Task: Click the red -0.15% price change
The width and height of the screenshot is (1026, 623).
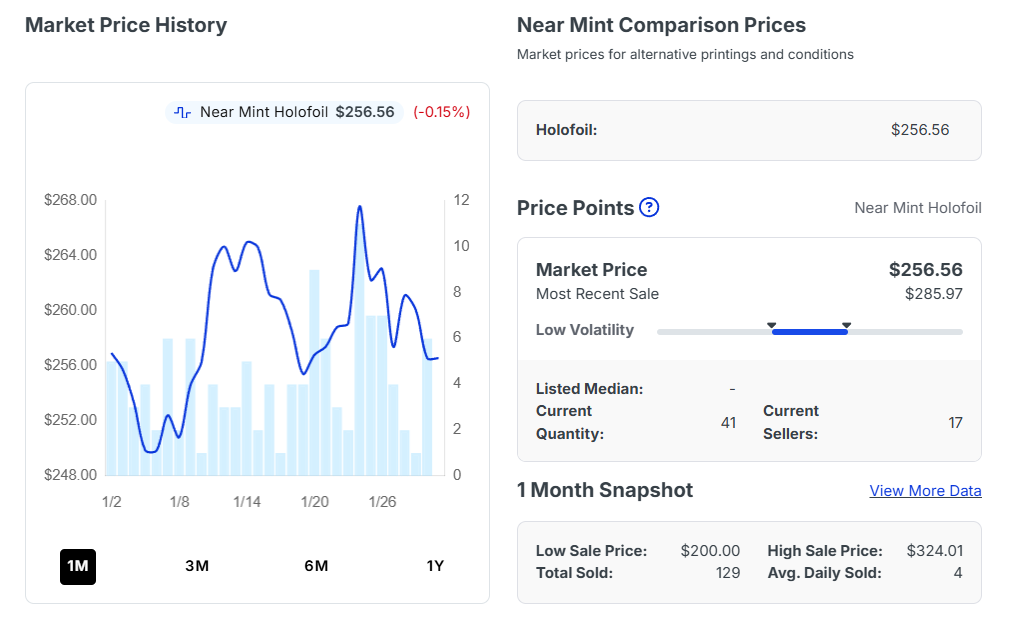Action: 441,112
